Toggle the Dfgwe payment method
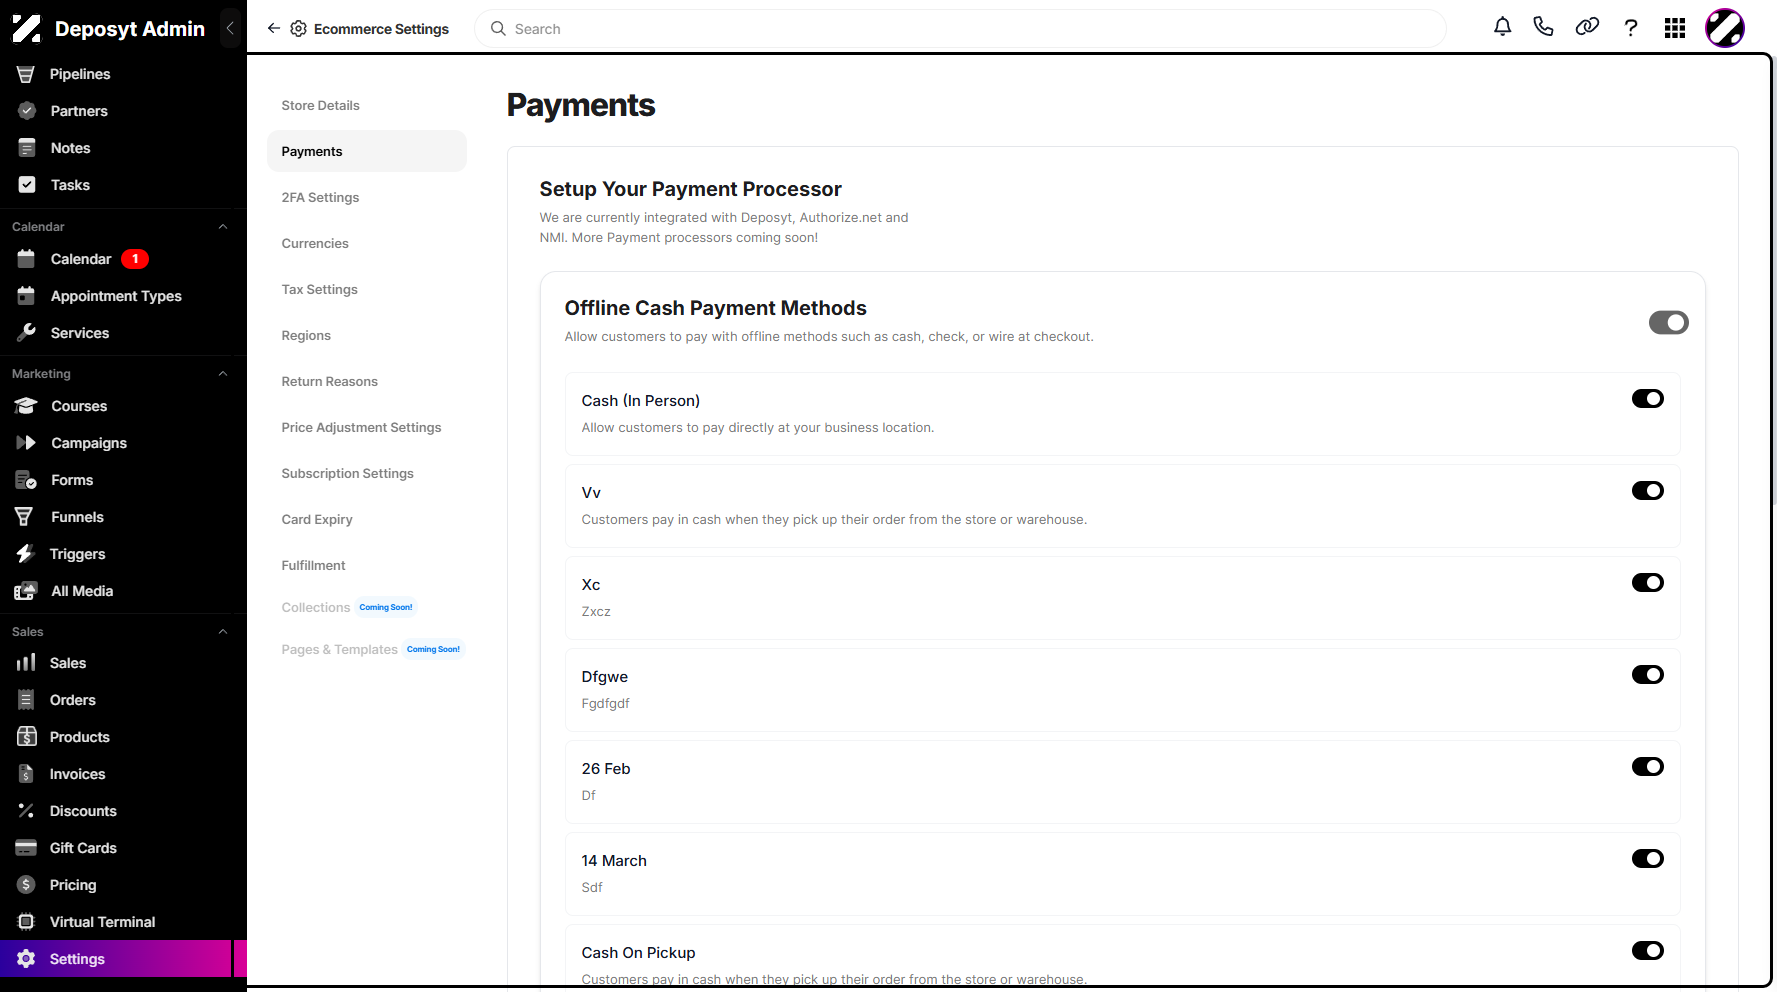 pyautogui.click(x=1647, y=675)
